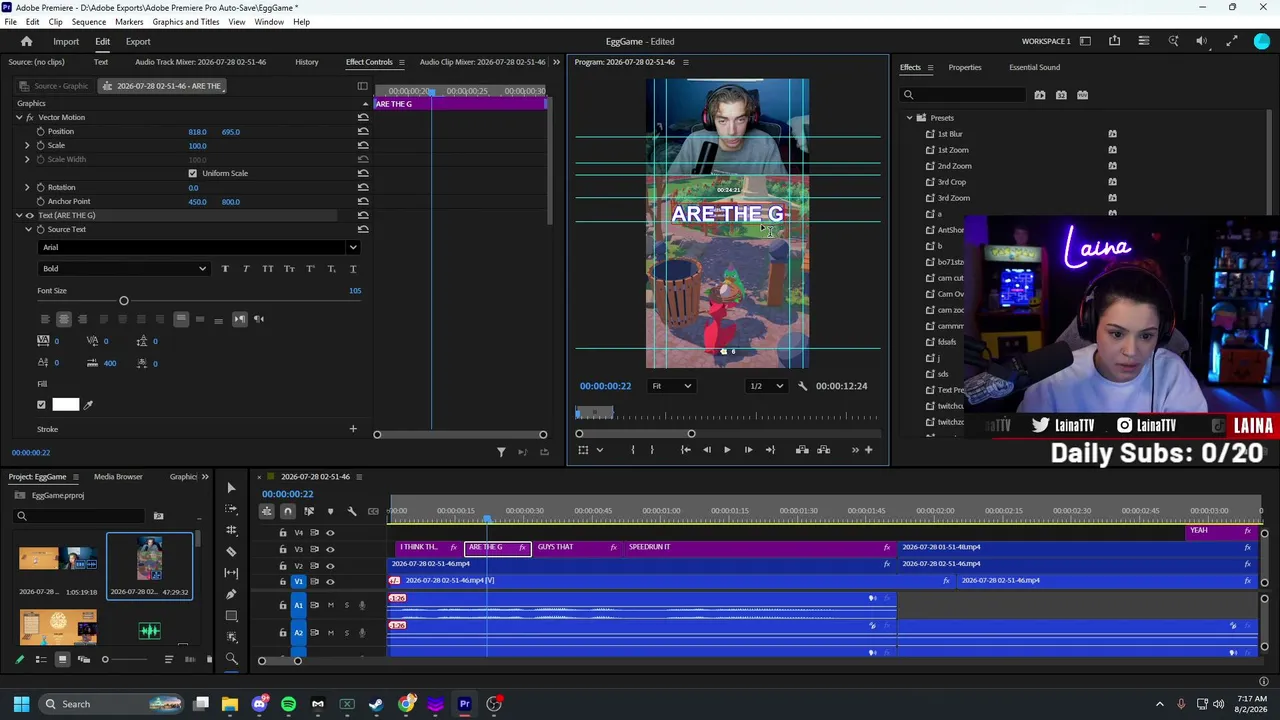Toggle Uniform Scale checkbox

click(x=193, y=173)
